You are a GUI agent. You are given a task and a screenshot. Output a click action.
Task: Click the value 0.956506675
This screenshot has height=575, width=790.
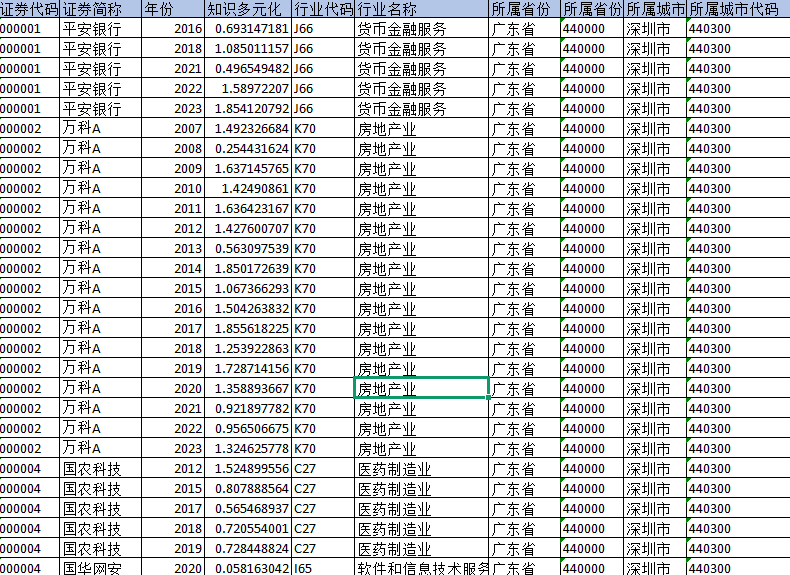[252, 428]
